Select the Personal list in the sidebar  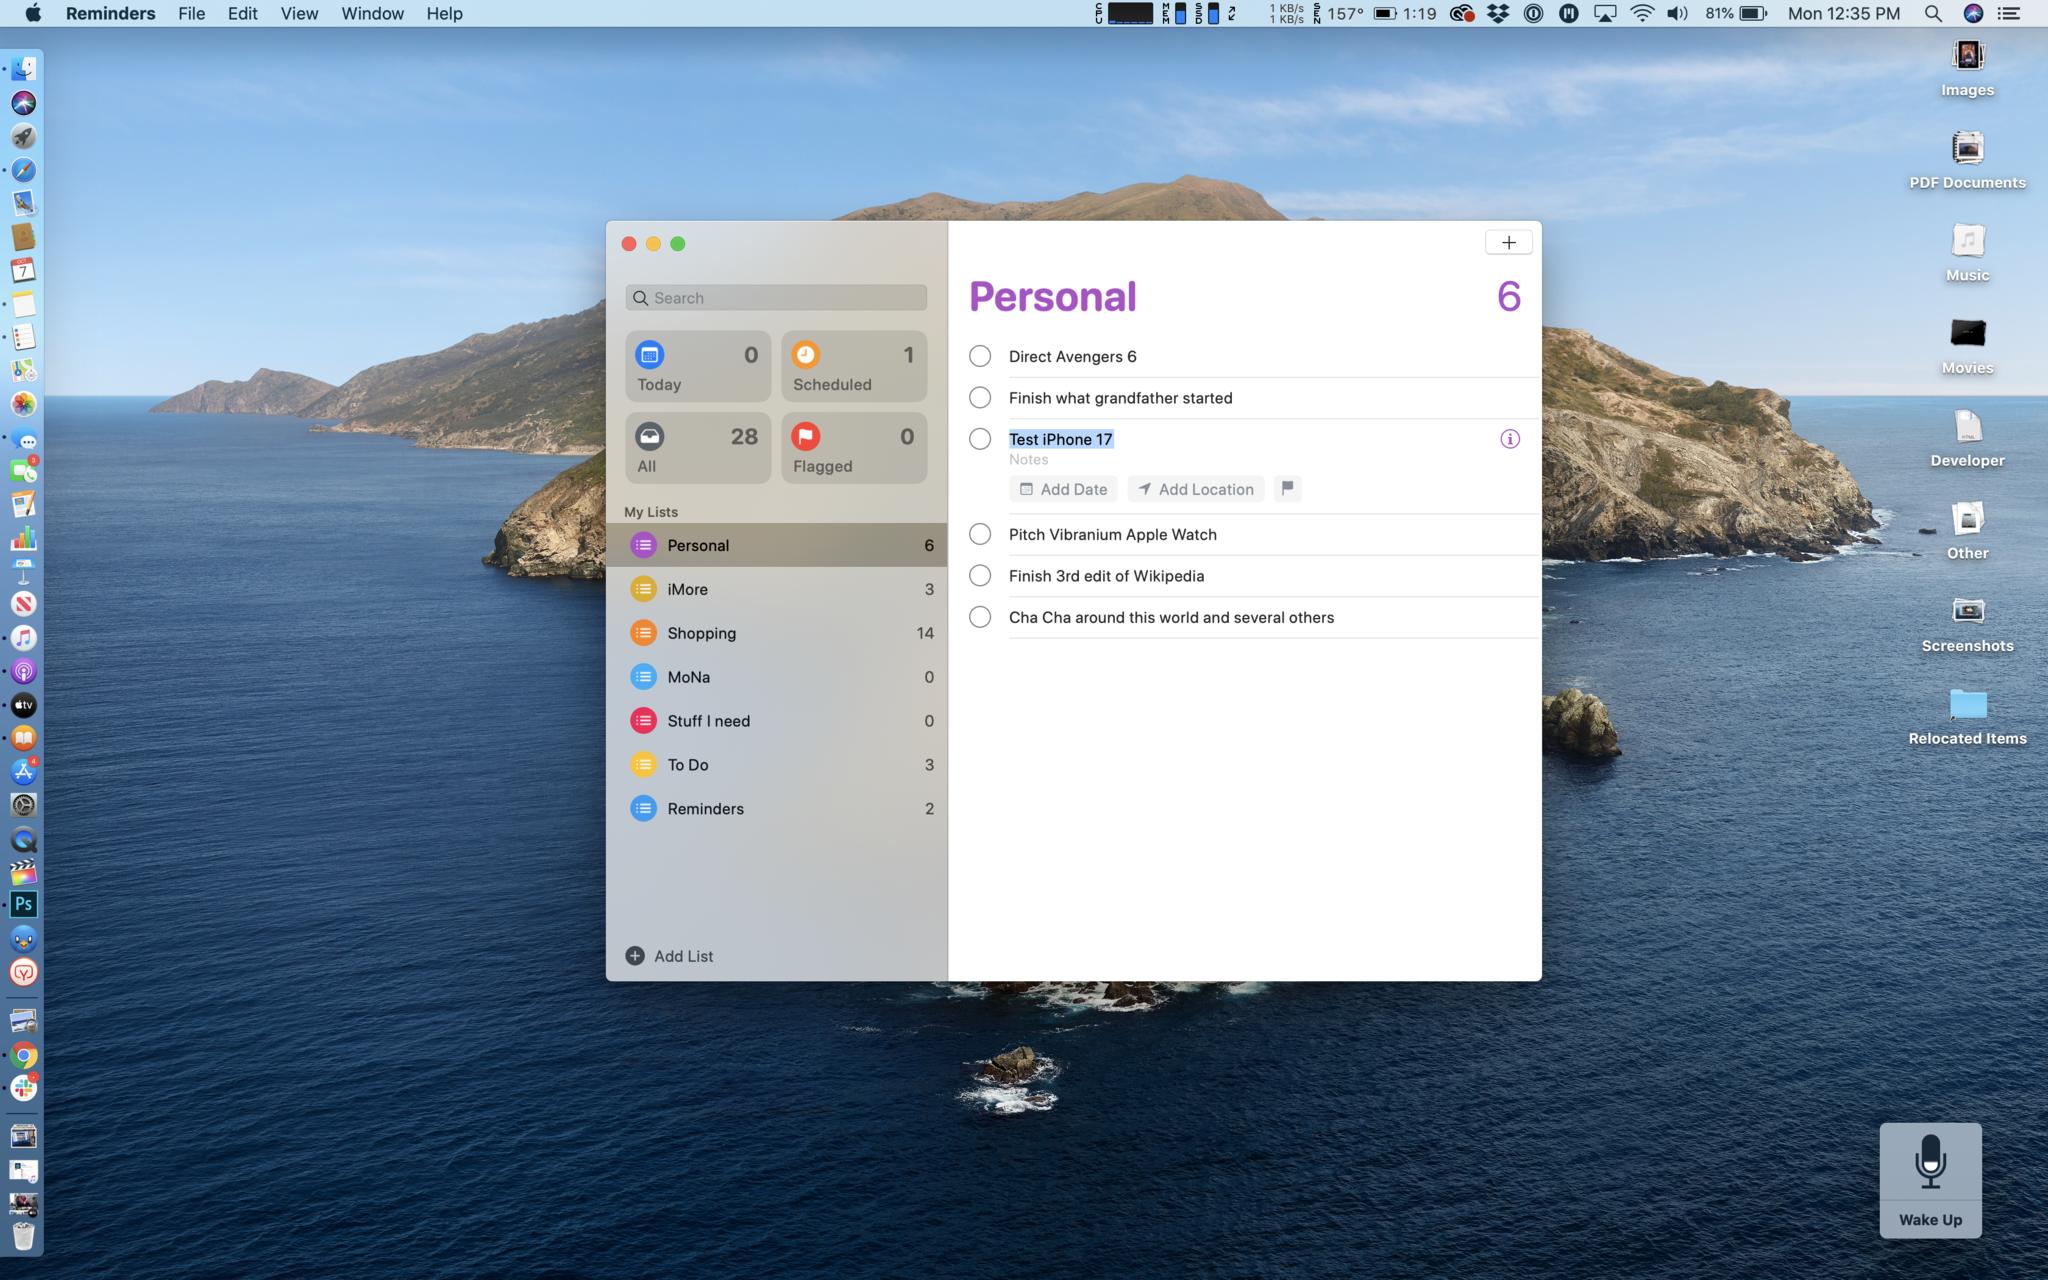coord(777,545)
